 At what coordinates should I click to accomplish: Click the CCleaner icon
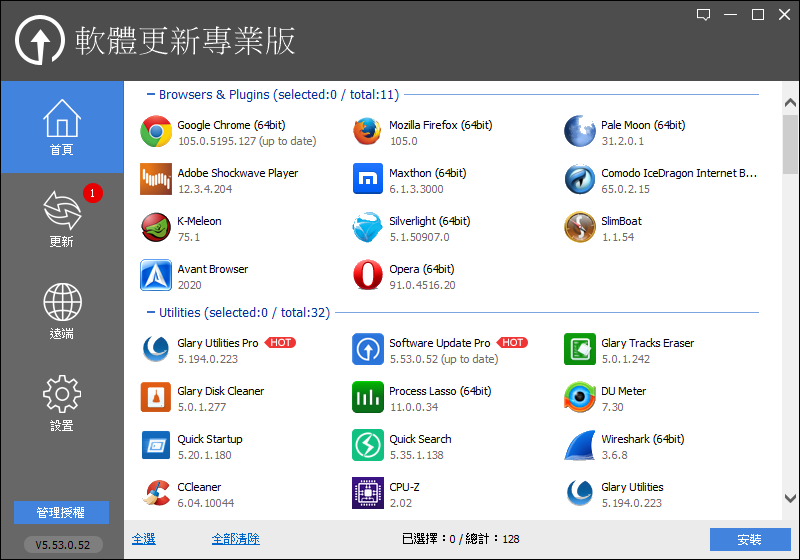(x=156, y=493)
